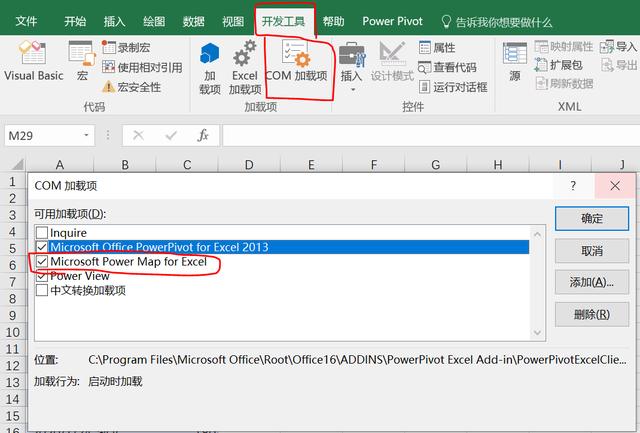This screenshot has height=433, width=640.
Task: Switch to the Power Pivot tab
Action: 393,22
